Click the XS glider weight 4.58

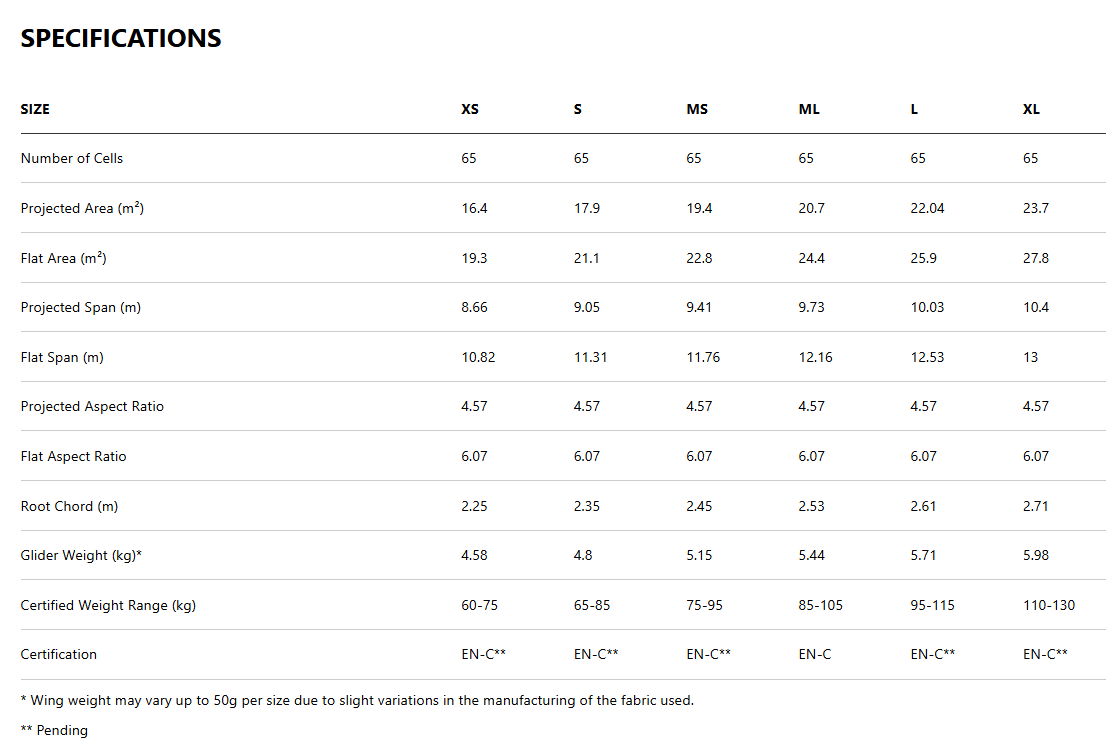tap(474, 555)
